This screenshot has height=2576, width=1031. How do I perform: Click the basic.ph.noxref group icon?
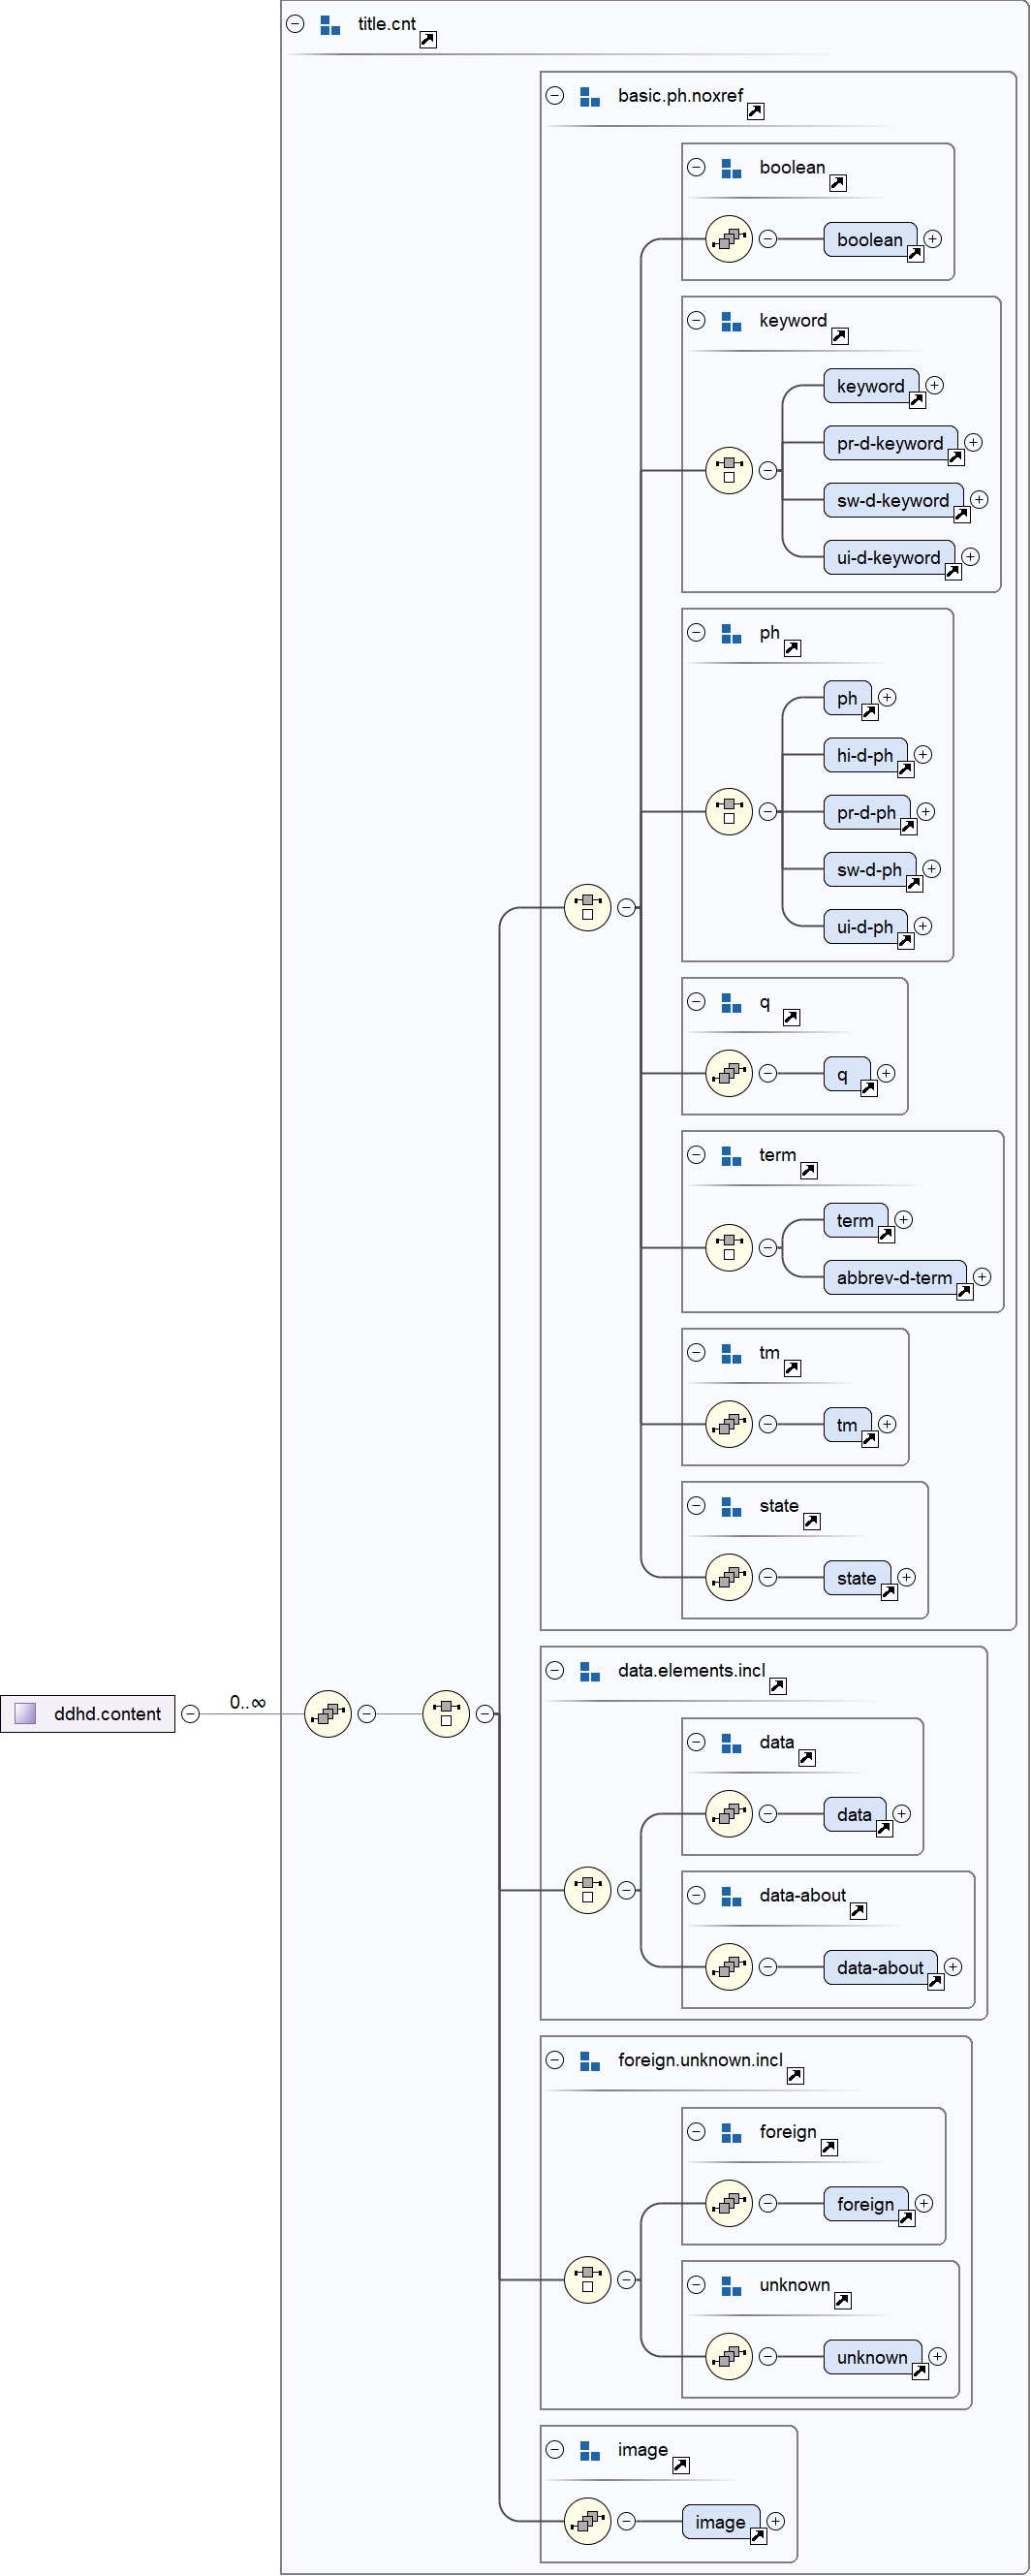click(590, 97)
